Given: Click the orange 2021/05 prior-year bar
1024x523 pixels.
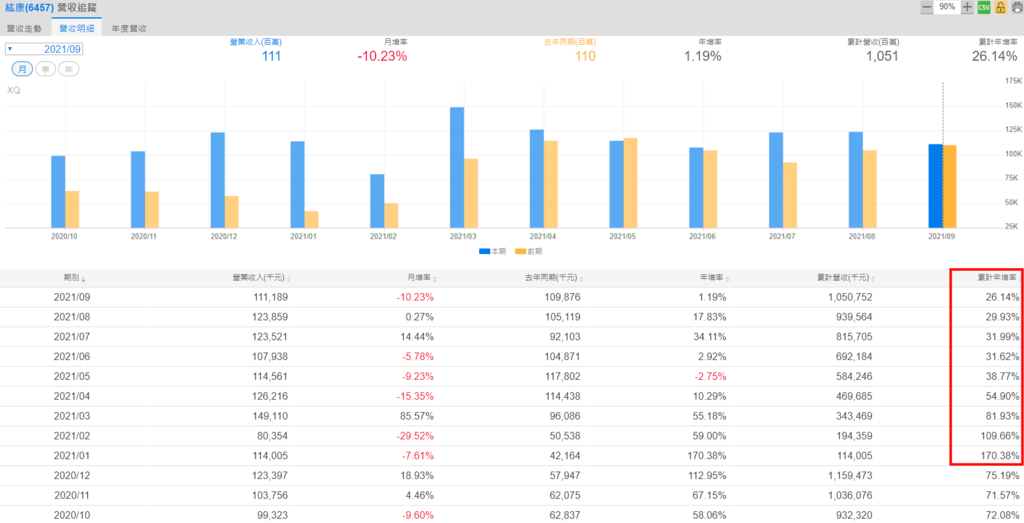Looking at the screenshot, I should [630, 183].
